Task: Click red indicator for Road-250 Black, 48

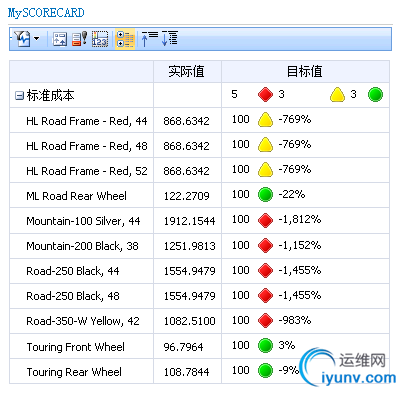Action: pyautogui.click(x=265, y=295)
